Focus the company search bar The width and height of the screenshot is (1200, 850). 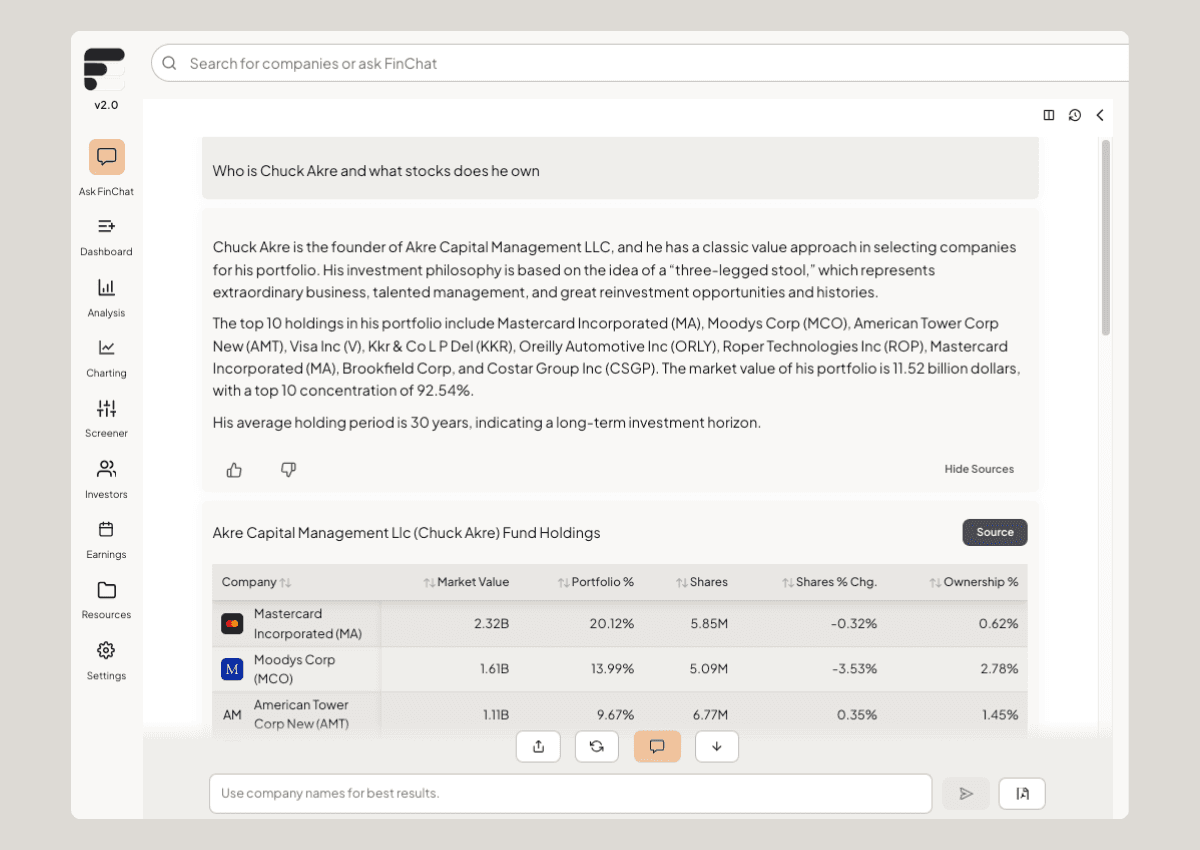click(x=640, y=63)
